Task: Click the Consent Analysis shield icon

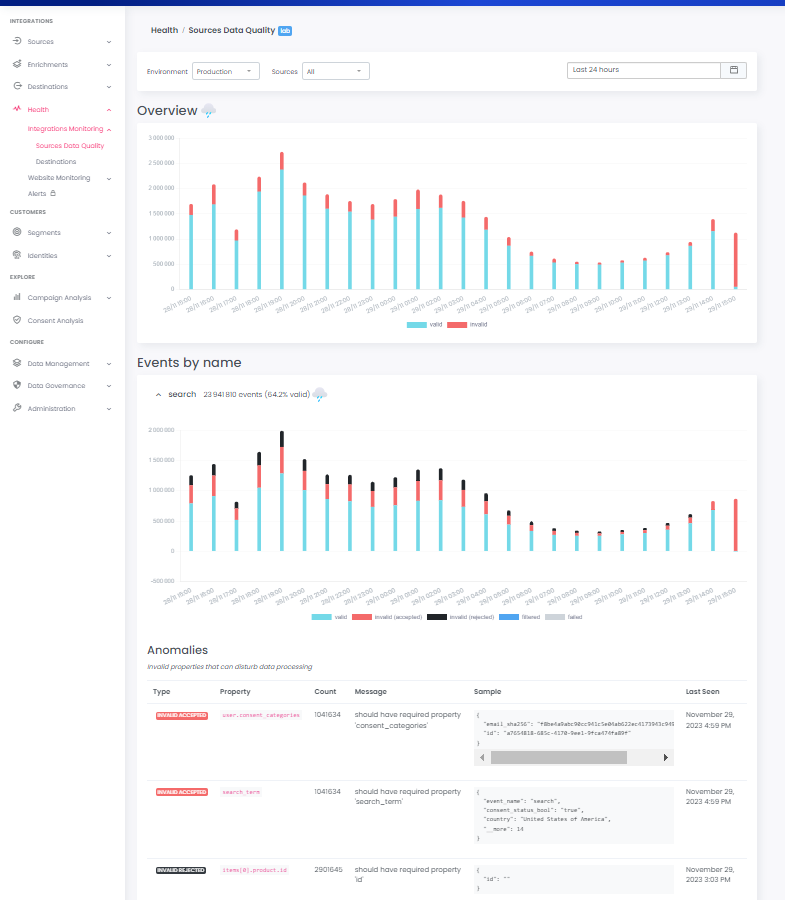Action: point(17,320)
